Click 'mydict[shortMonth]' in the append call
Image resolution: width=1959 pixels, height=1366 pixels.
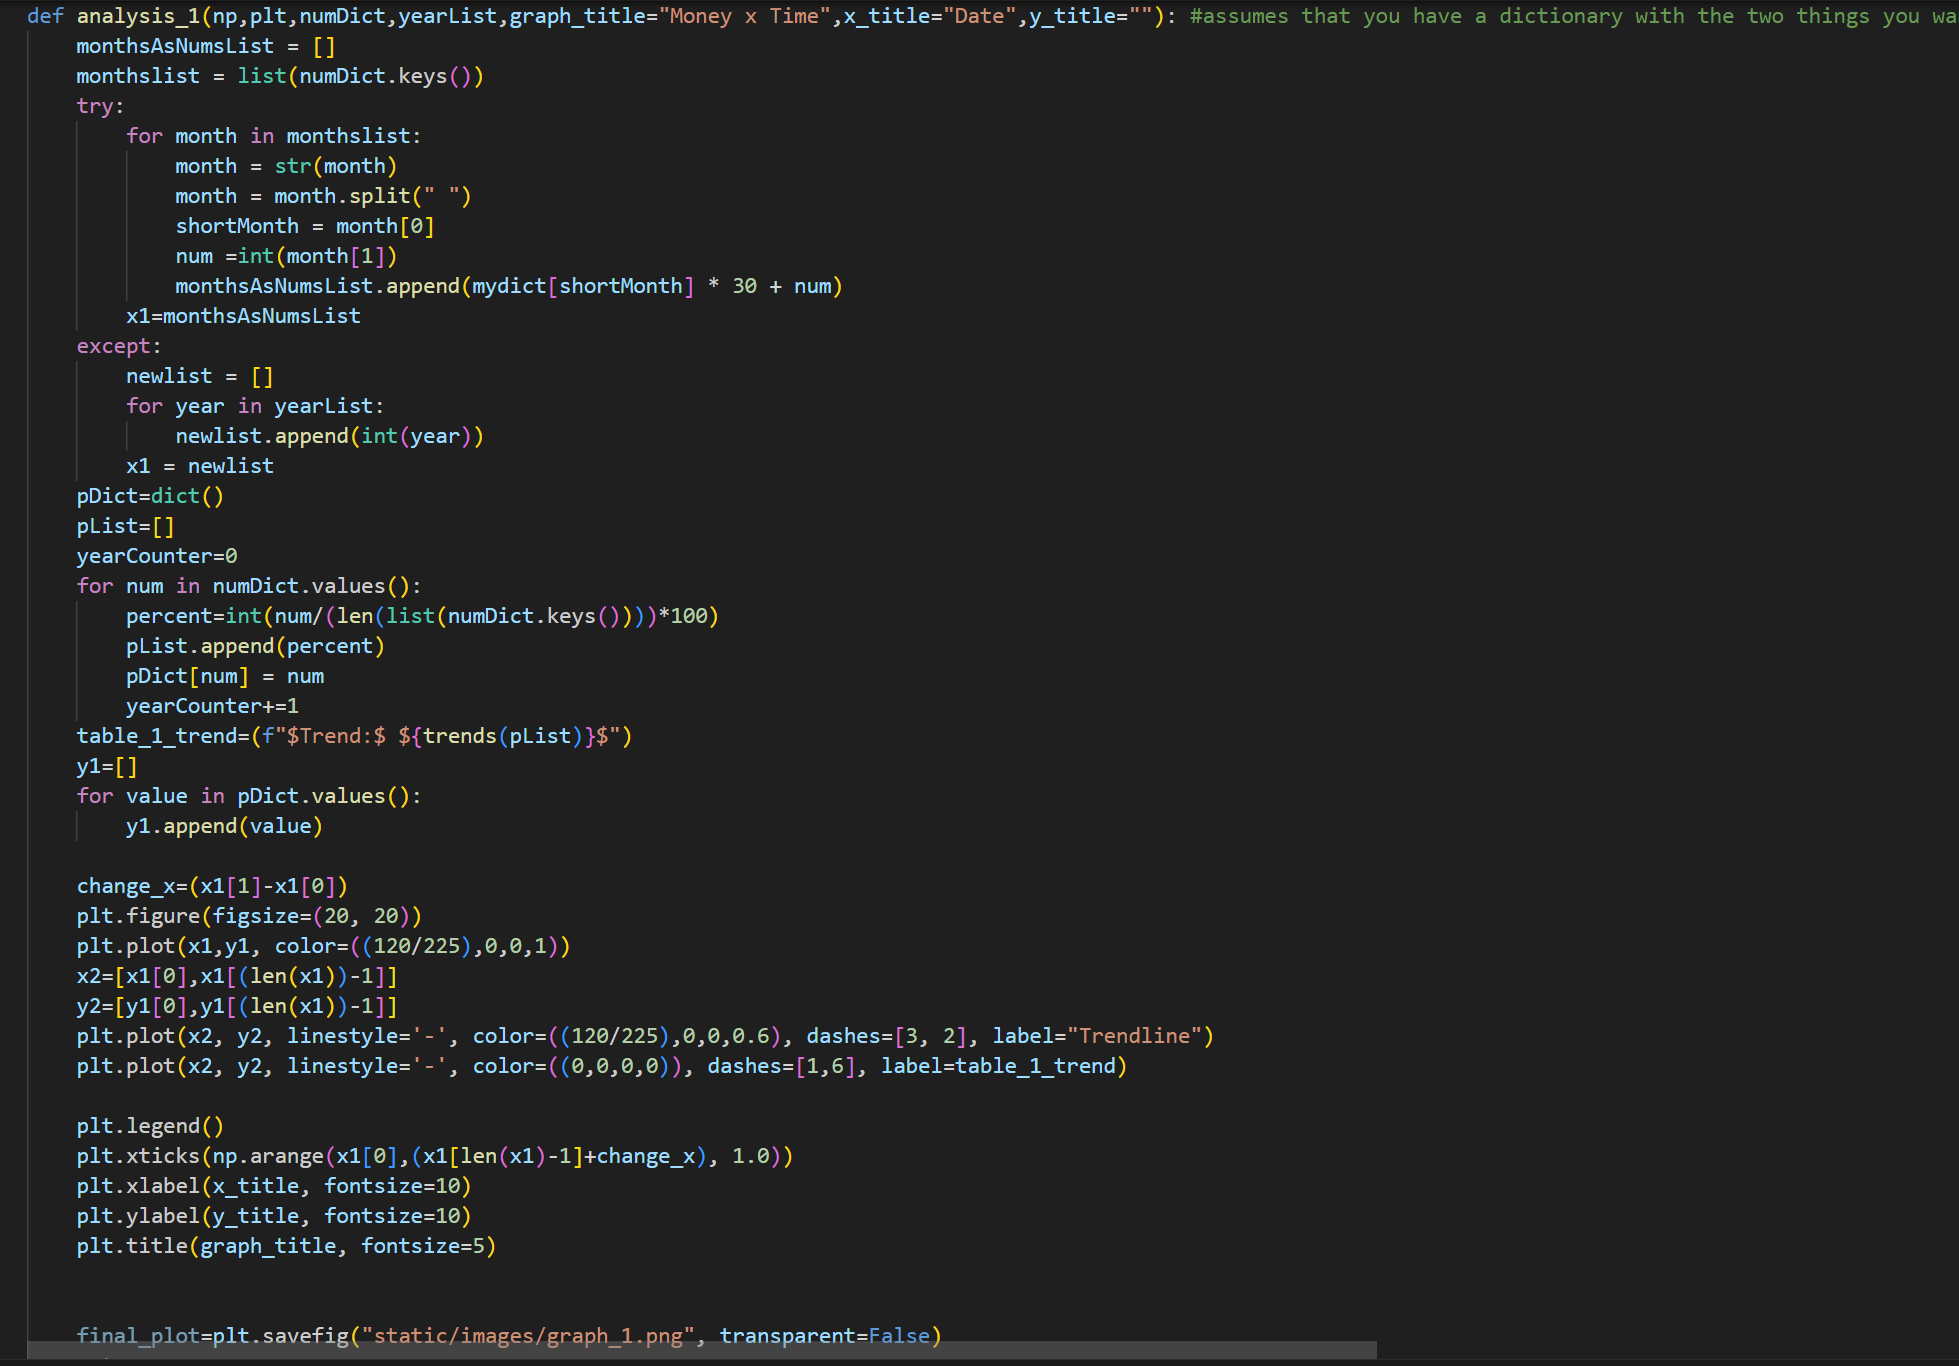click(583, 286)
